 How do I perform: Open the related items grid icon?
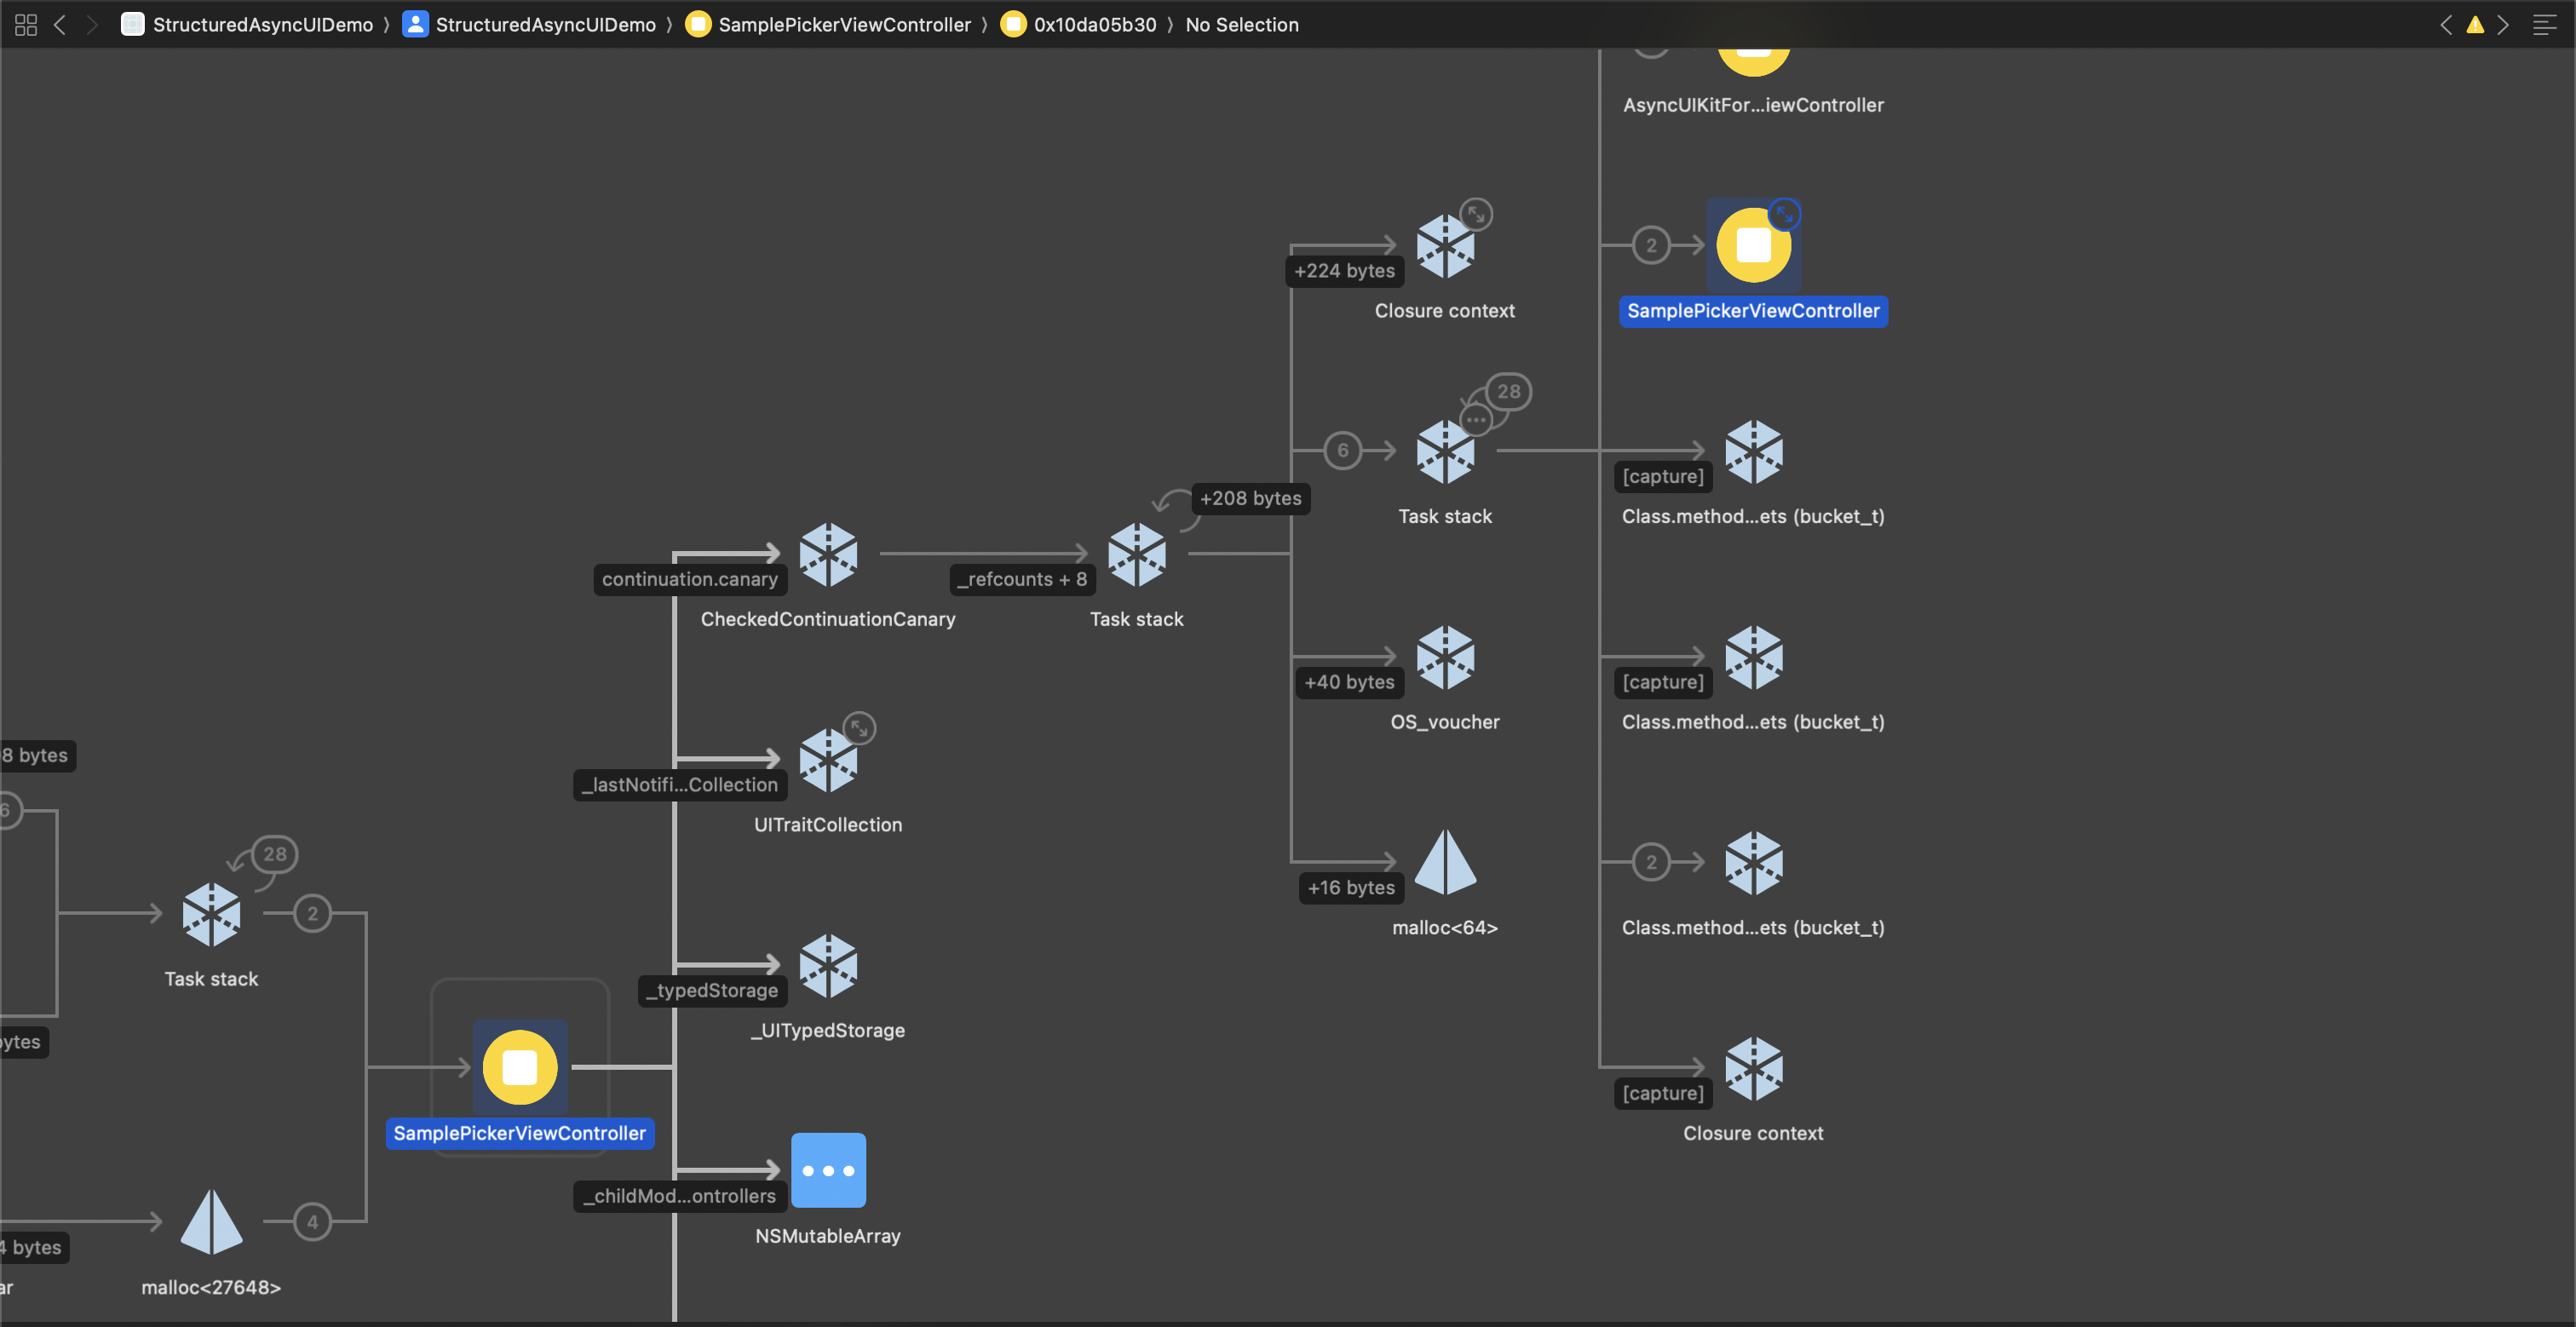pos(26,25)
